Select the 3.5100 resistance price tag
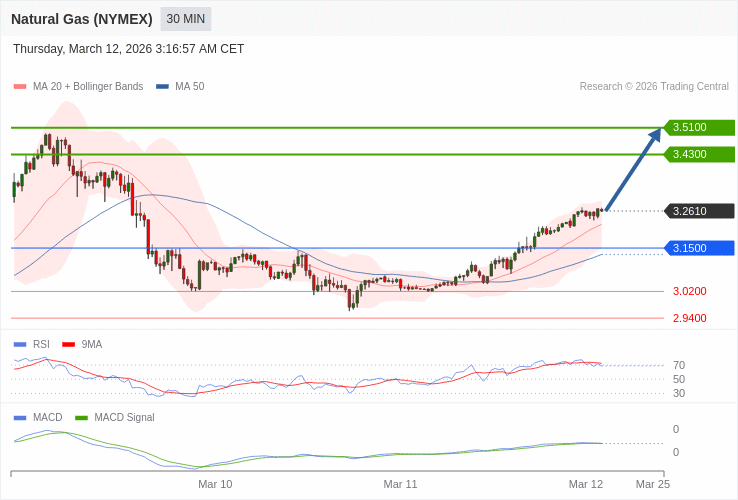738x500 pixels. click(699, 128)
